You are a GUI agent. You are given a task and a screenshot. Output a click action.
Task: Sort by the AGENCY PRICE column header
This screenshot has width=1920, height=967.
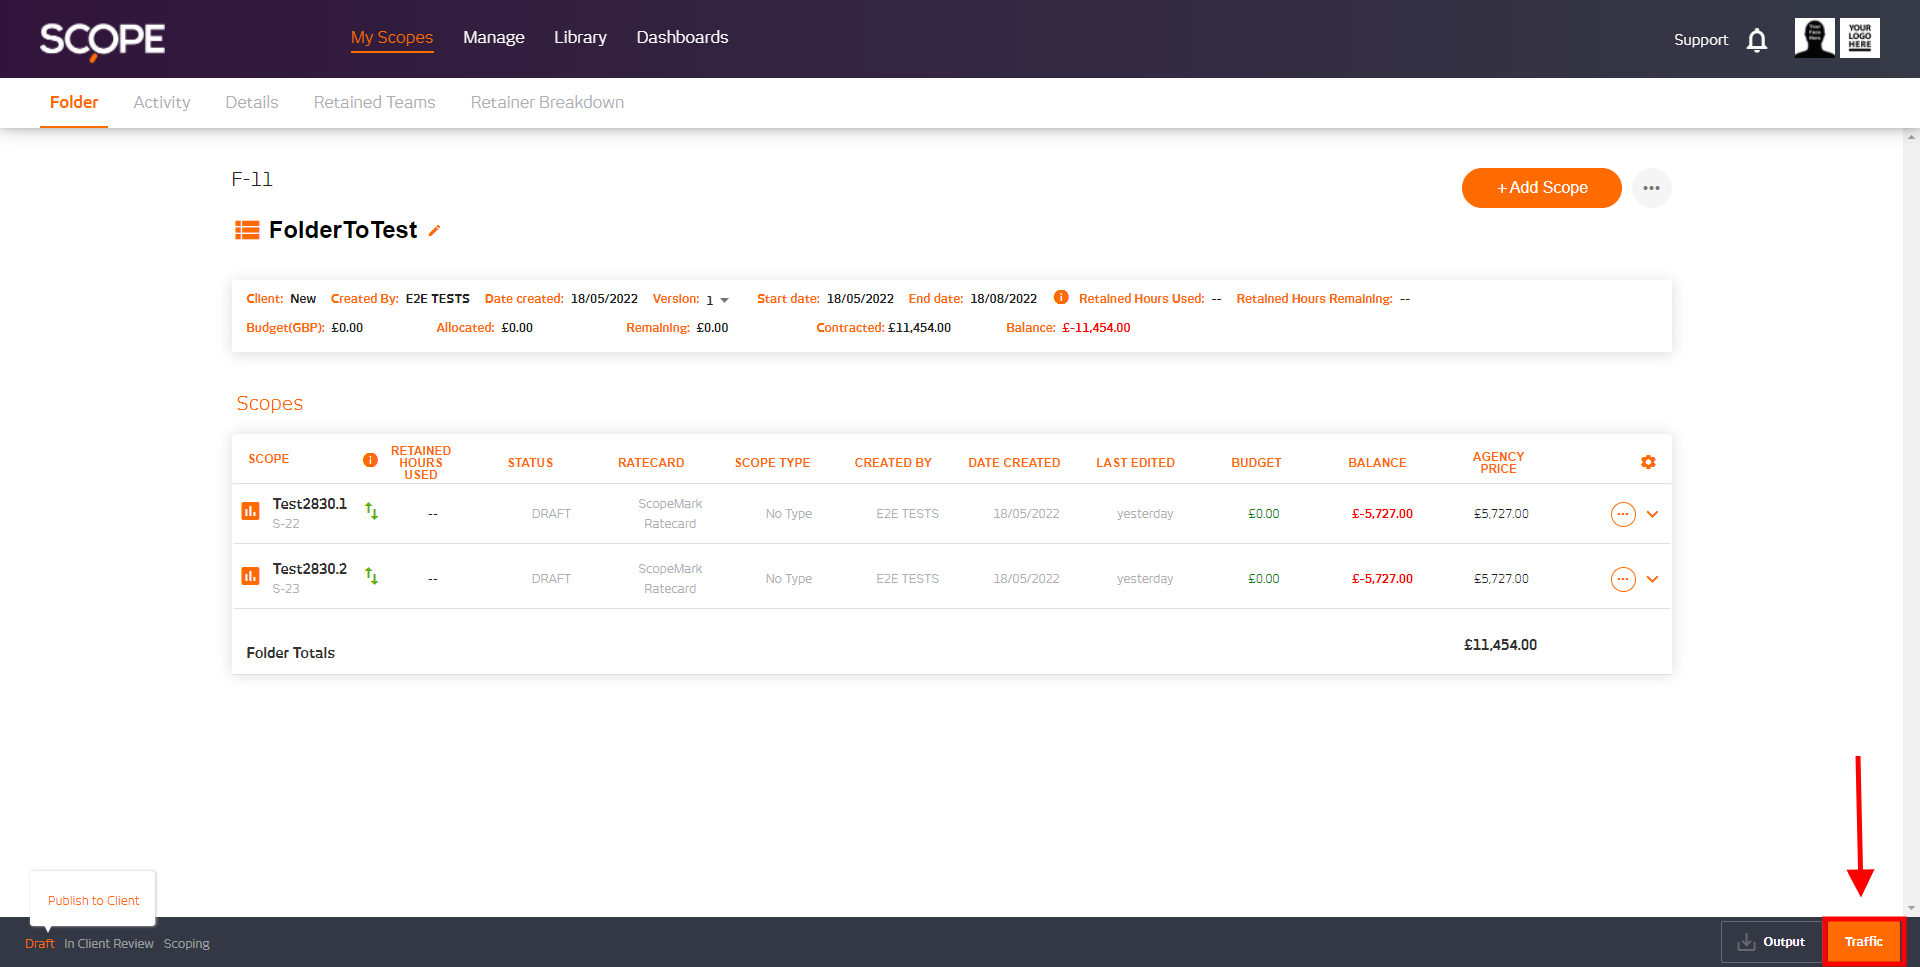click(1499, 463)
